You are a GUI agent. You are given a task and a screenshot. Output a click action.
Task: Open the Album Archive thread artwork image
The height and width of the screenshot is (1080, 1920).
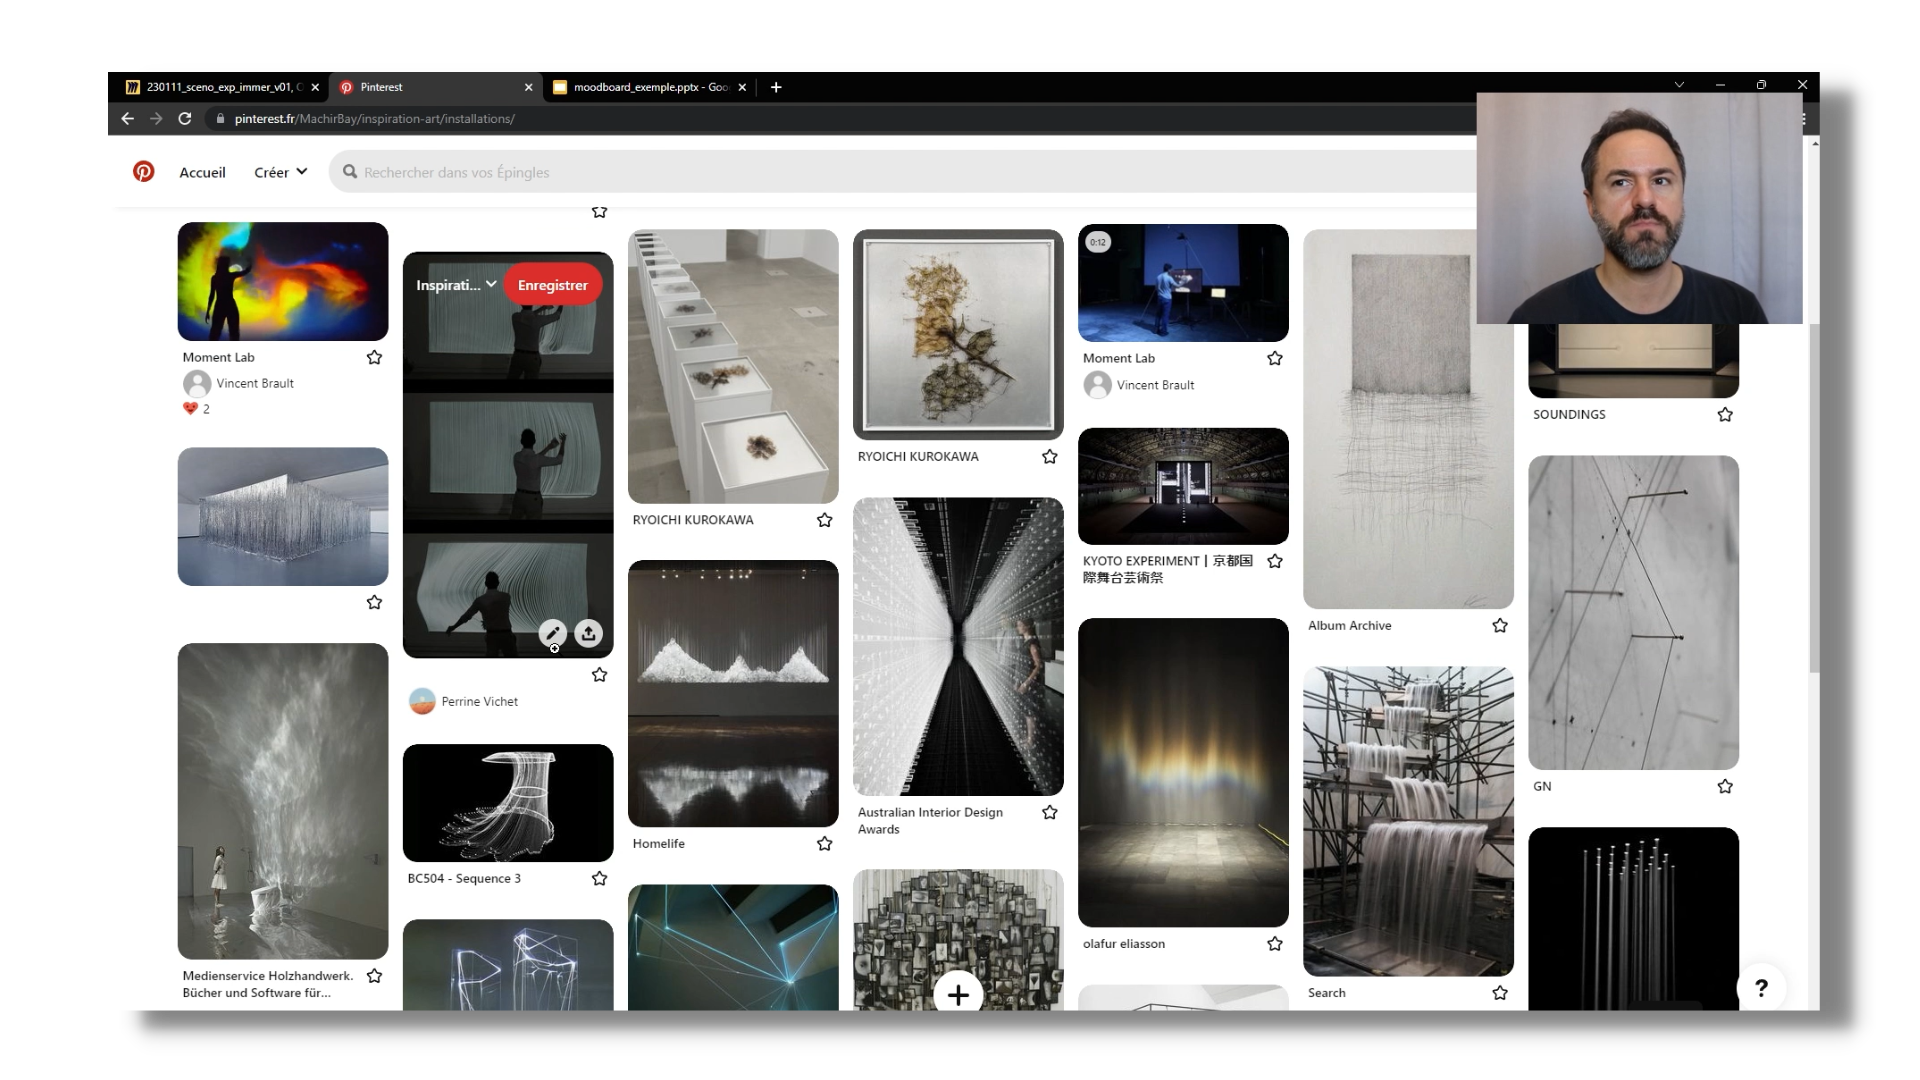pos(1408,419)
